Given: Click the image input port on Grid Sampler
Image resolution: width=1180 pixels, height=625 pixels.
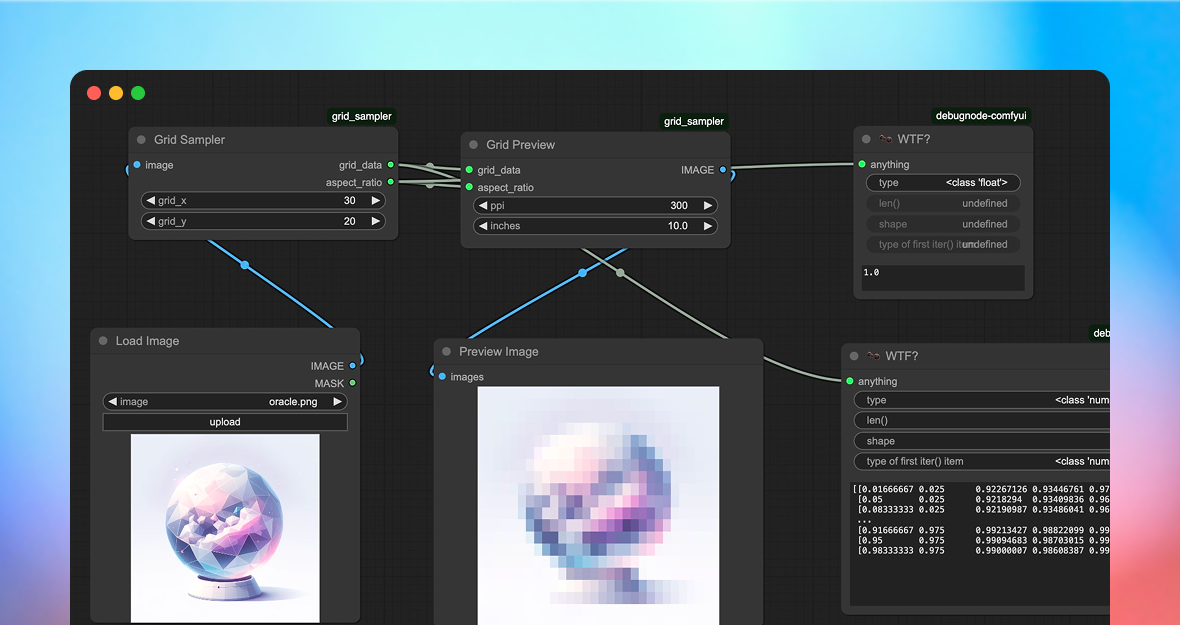Looking at the screenshot, I should click(x=137, y=165).
